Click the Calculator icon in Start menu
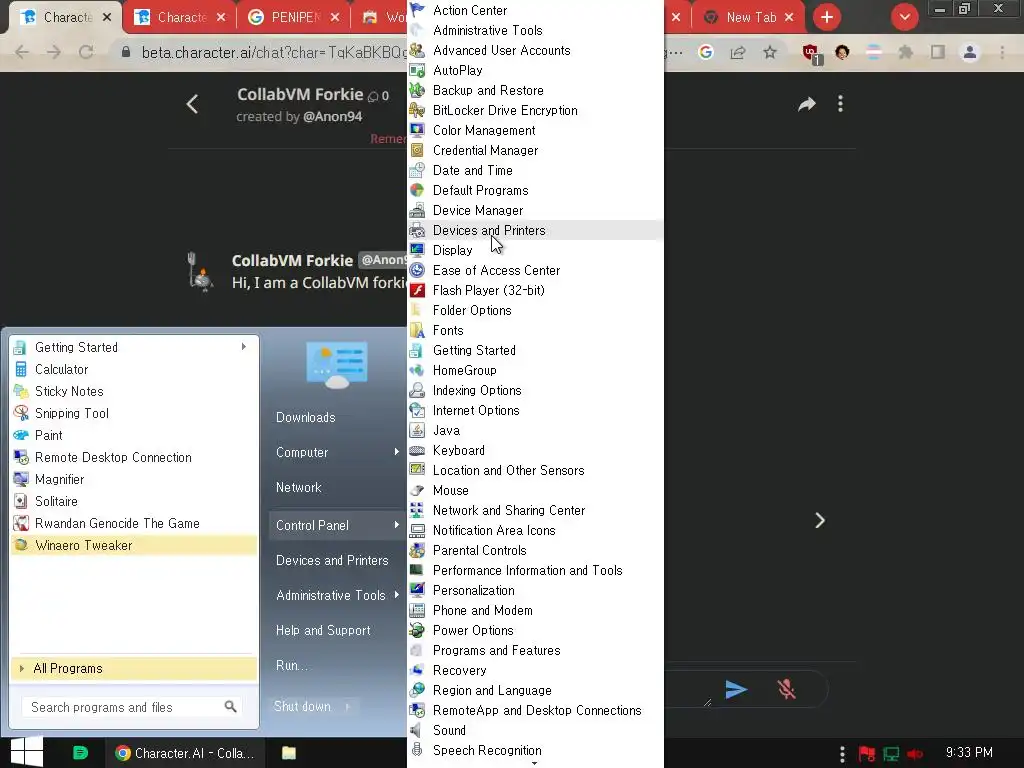Image resolution: width=1024 pixels, height=768 pixels. 21,369
